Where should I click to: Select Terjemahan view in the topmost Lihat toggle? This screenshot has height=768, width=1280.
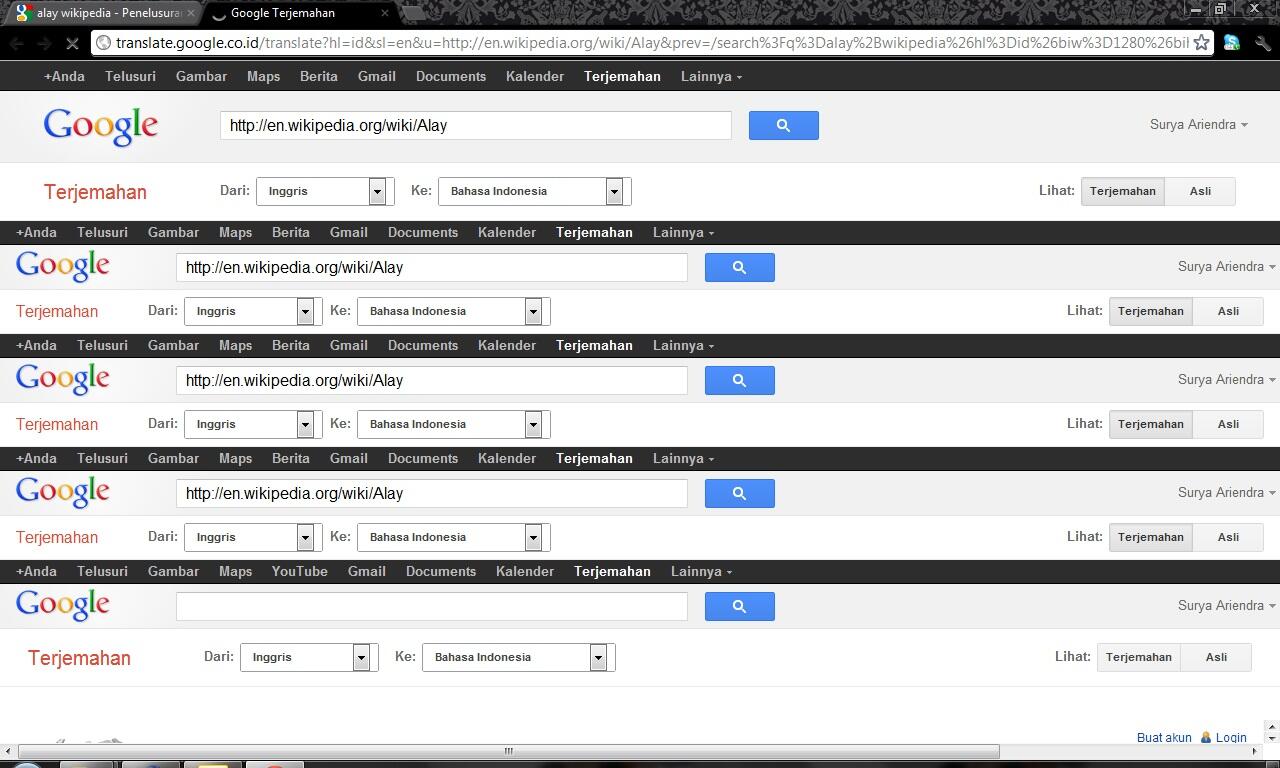click(1122, 191)
